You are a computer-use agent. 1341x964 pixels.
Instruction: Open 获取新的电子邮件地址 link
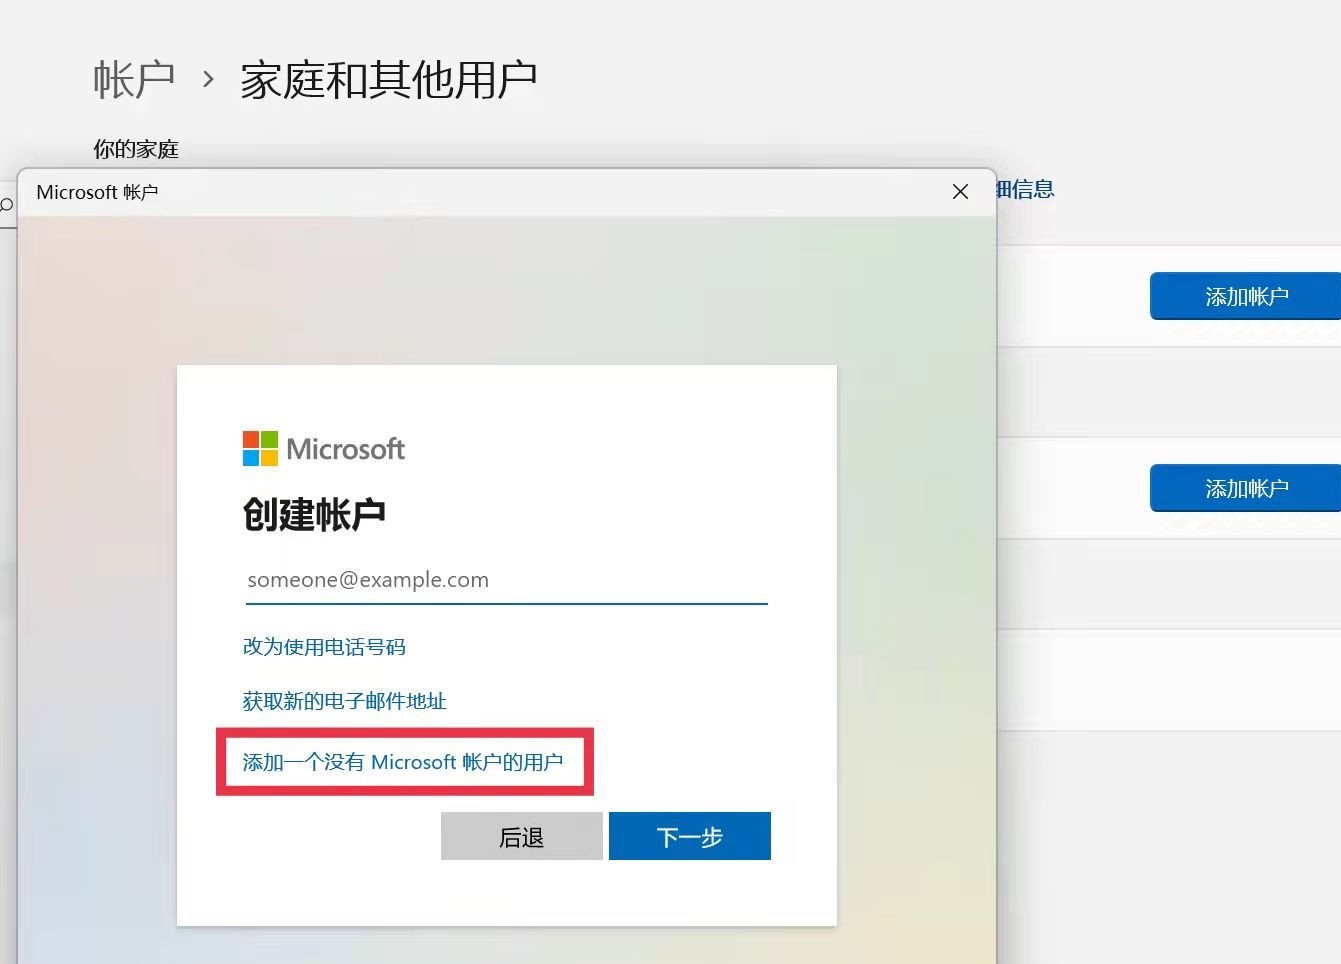point(344,701)
